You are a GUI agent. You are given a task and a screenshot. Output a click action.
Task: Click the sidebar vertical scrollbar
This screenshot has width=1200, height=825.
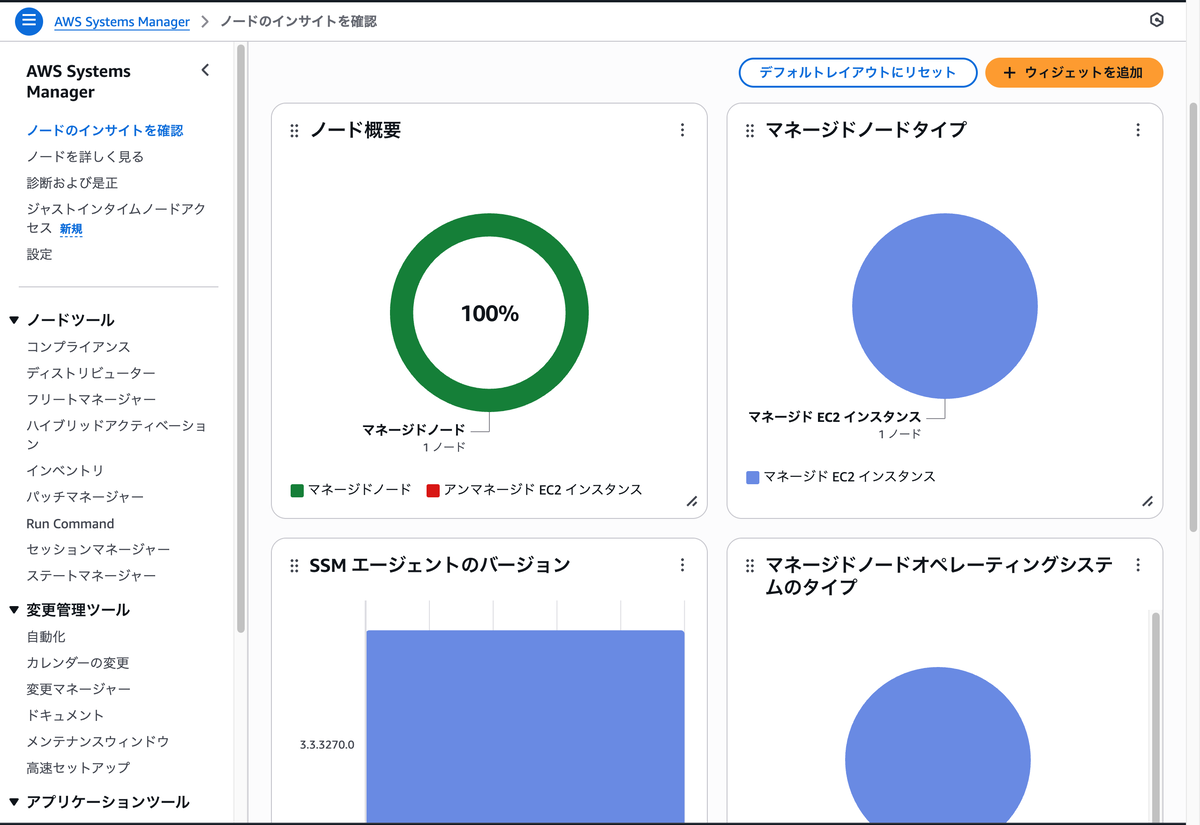pos(241,340)
